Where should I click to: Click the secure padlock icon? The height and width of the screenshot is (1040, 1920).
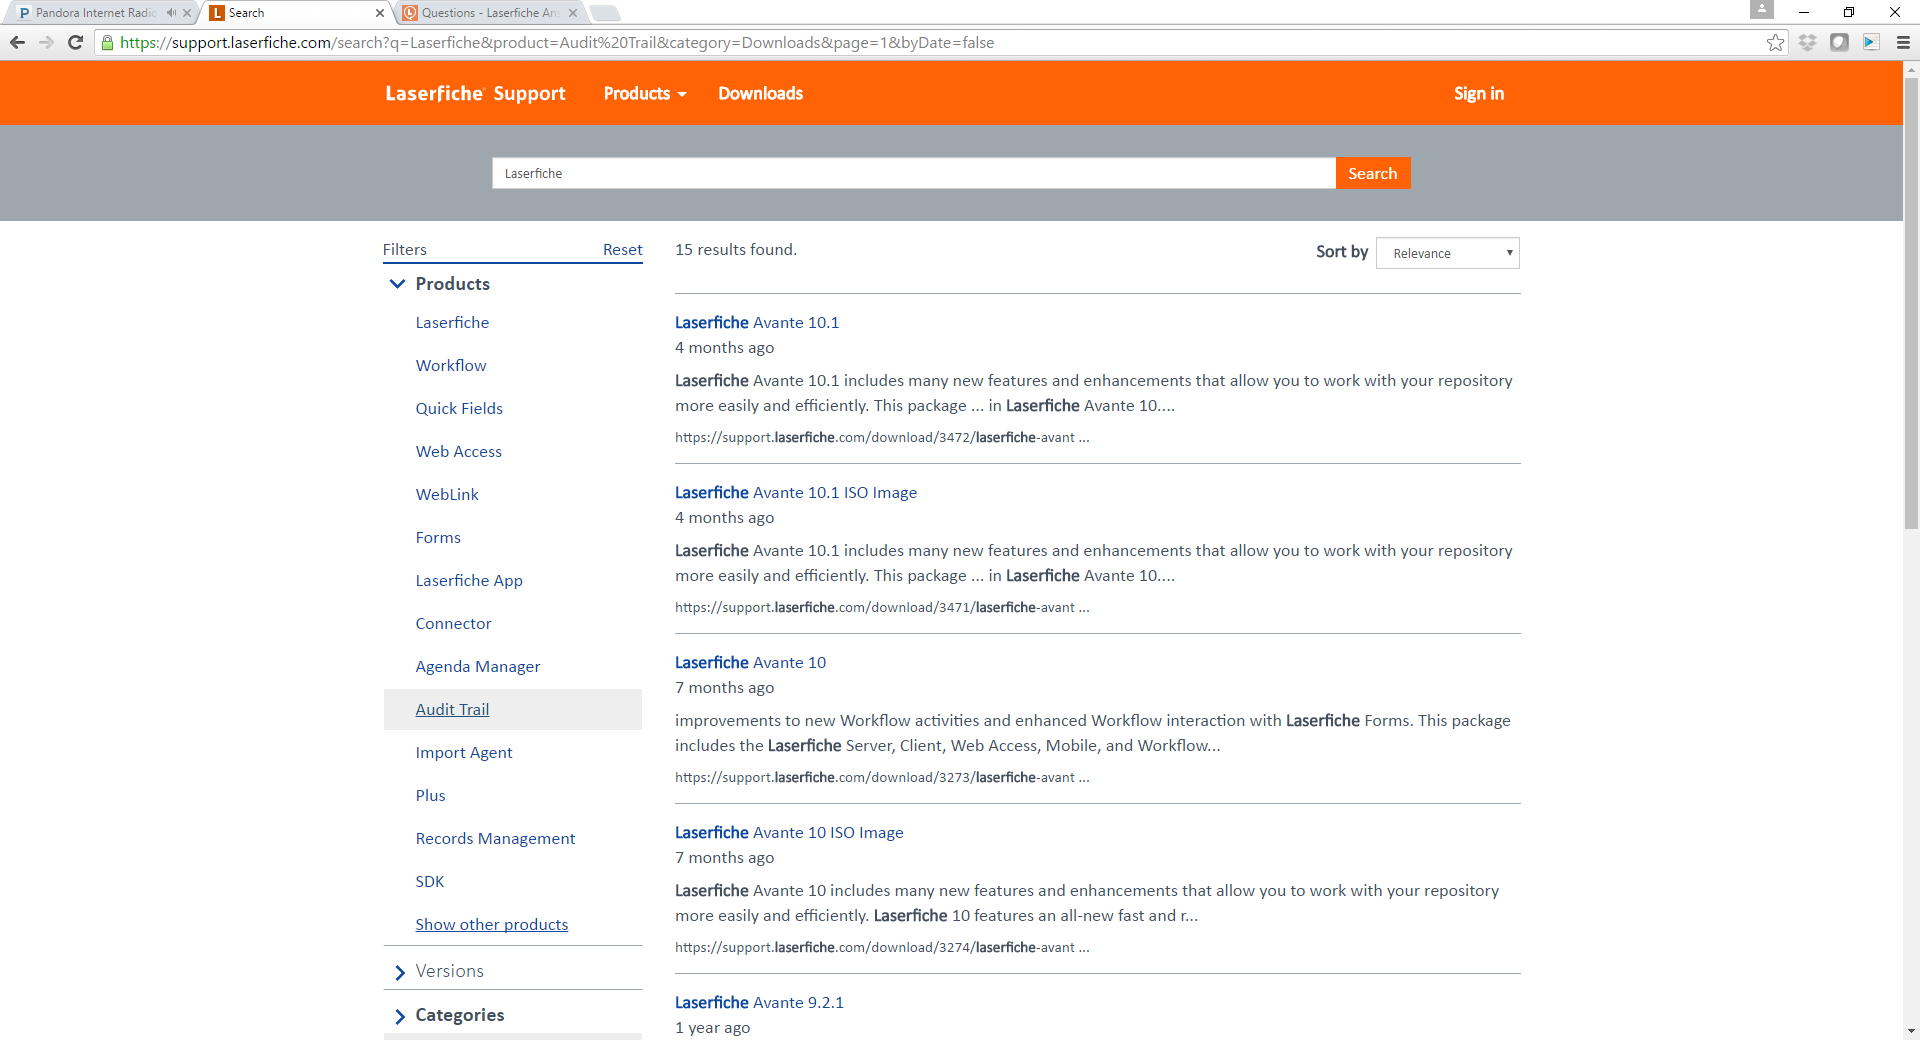click(108, 42)
